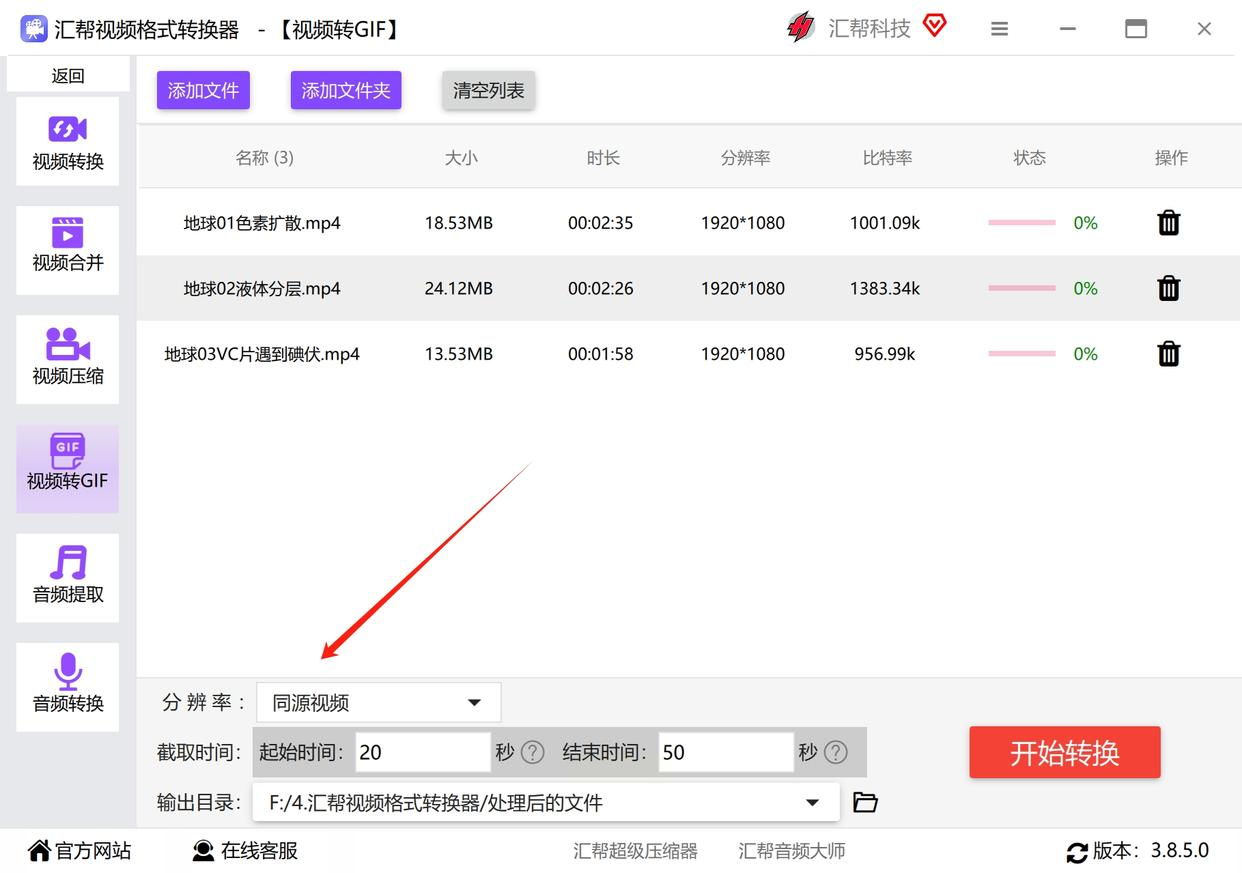Image resolution: width=1242 pixels, height=873 pixels.
Task: Open output folder browse icon
Action: coord(865,802)
